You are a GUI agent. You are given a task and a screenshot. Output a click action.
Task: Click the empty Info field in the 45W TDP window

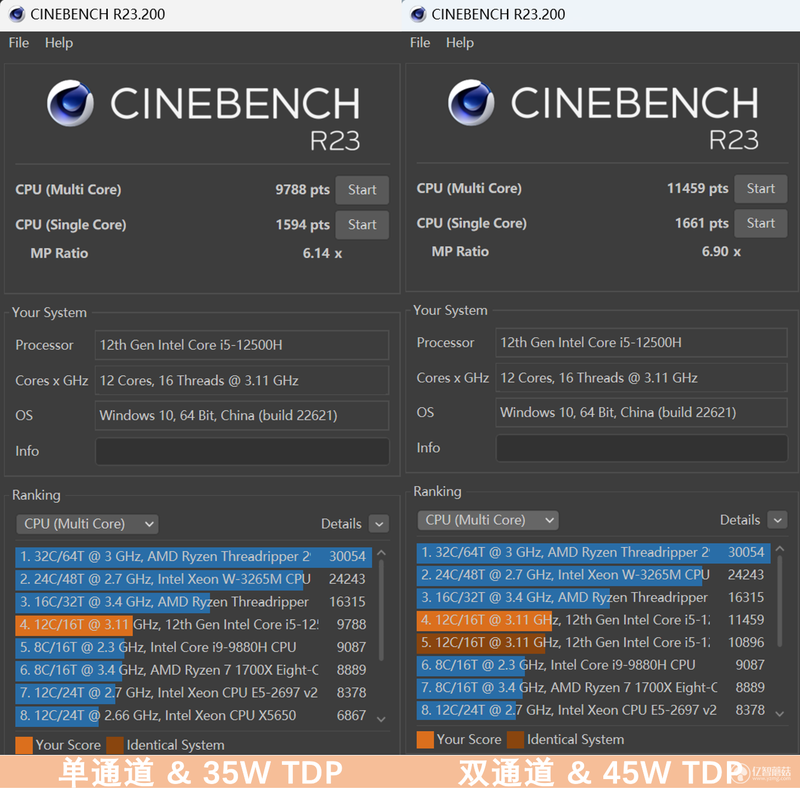(641, 448)
